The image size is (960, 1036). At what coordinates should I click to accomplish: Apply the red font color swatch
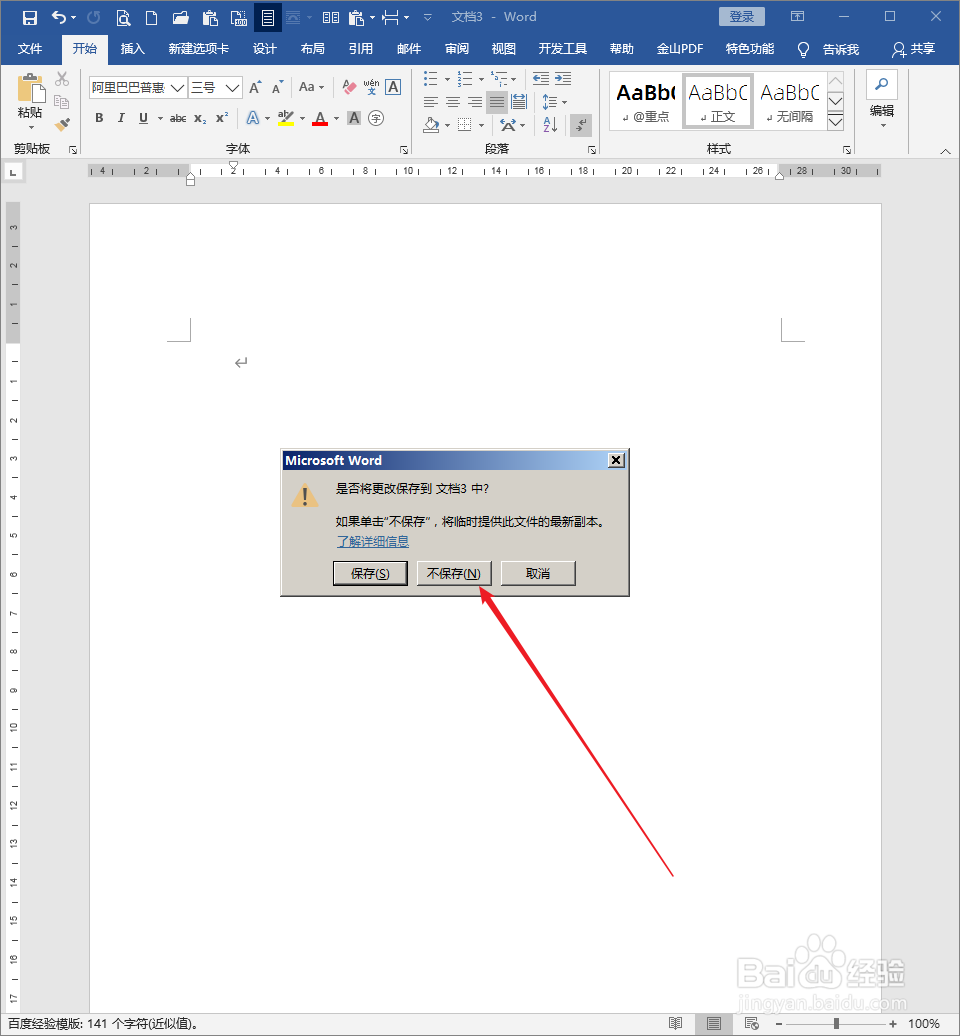click(320, 119)
